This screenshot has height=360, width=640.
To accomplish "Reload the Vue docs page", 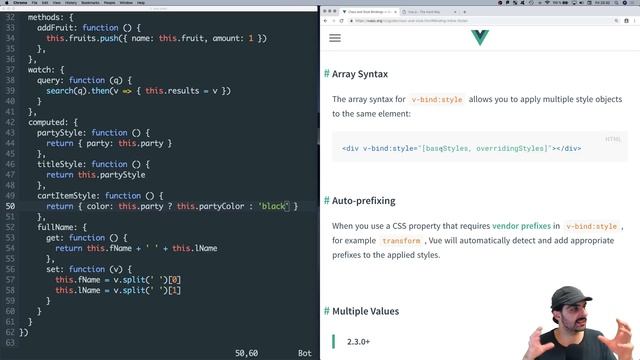I will 341,21.
